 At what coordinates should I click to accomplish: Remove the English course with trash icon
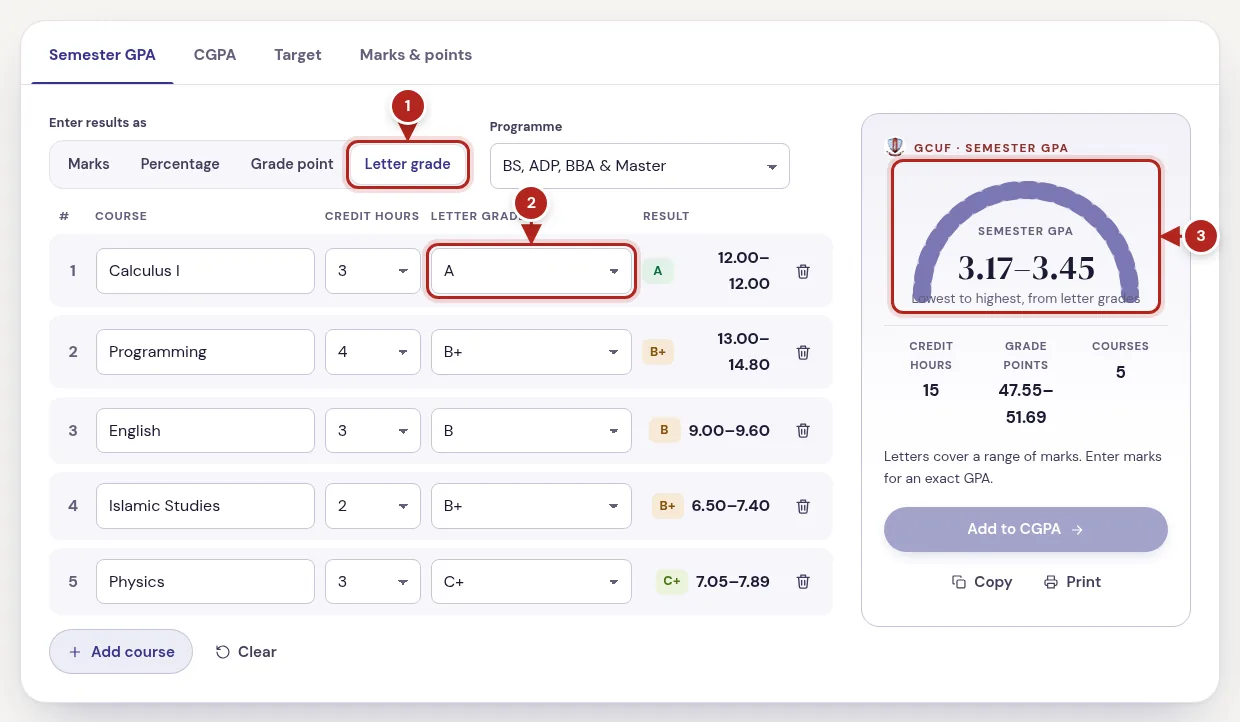tap(802, 430)
